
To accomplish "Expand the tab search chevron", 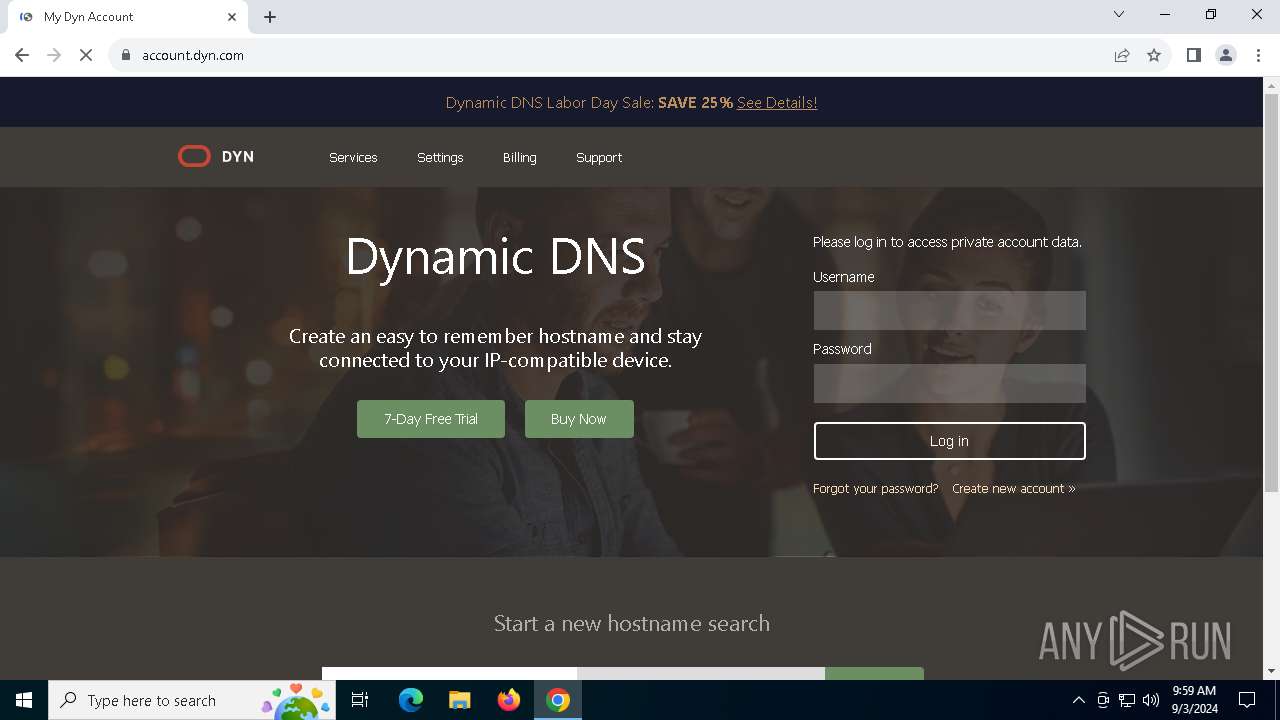I will pyautogui.click(x=1119, y=14).
